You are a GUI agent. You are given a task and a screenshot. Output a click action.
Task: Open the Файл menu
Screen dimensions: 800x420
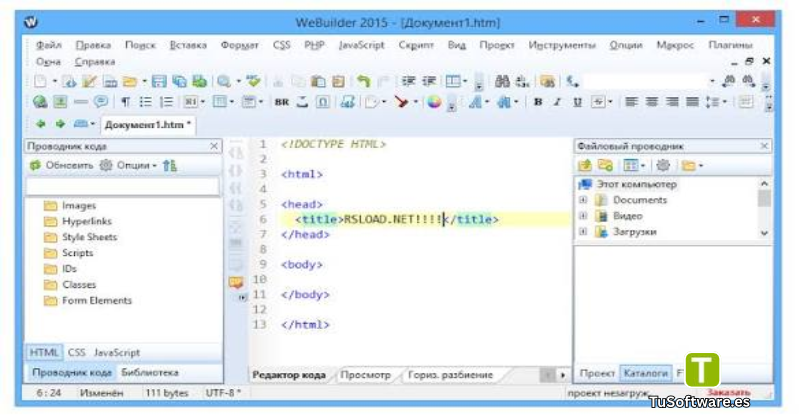click(48, 45)
